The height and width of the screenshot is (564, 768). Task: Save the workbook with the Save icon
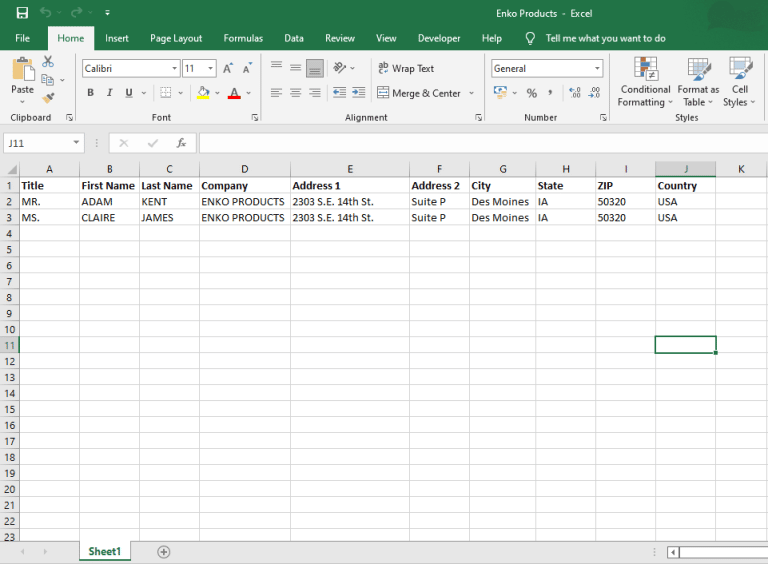click(22, 13)
